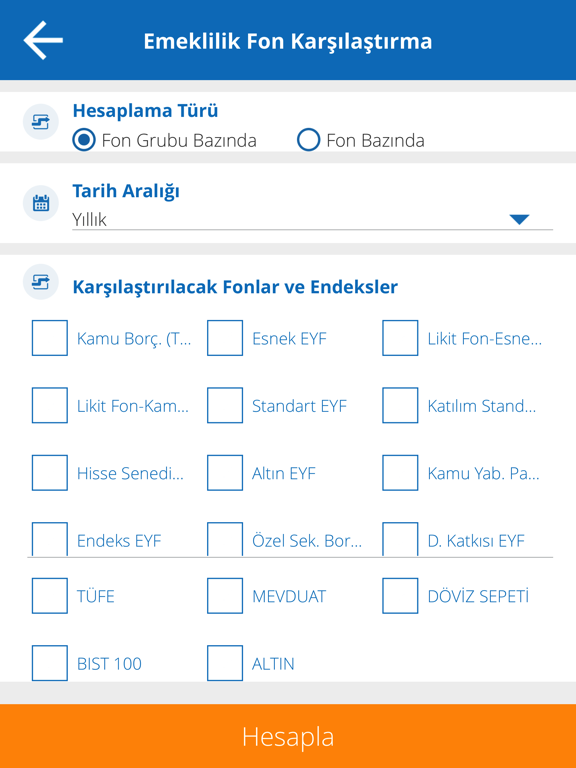Tick the Esnek EYF checkbox

(x=225, y=338)
